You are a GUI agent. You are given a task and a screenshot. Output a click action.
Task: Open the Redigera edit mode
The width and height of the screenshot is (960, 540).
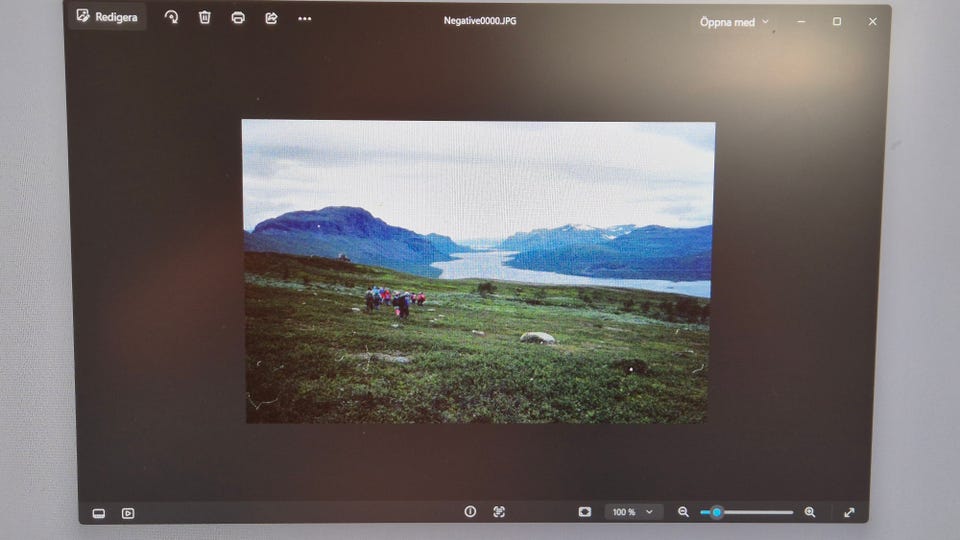tap(107, 17)
